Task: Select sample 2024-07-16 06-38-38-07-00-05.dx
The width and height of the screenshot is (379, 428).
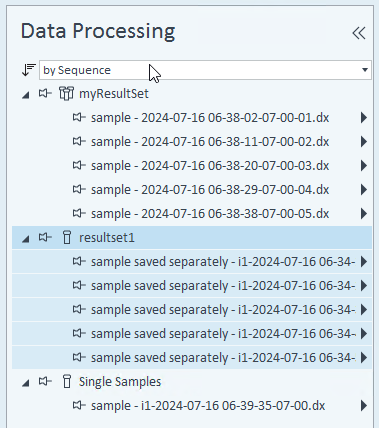Action: (x=210, y=214)
